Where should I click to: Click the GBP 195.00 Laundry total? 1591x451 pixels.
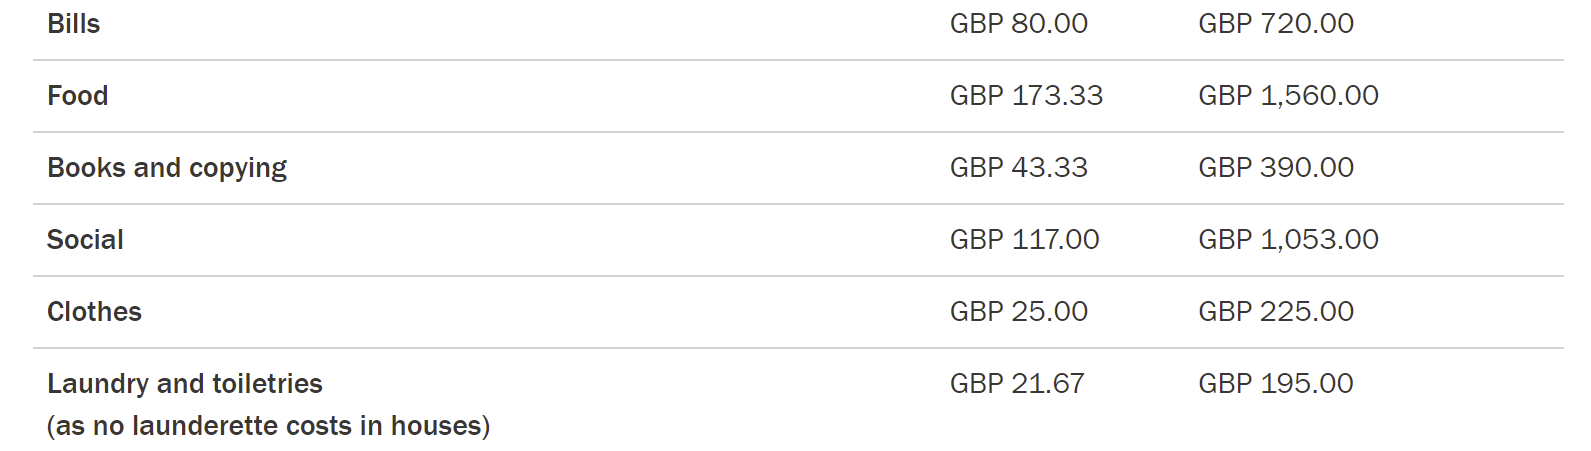[1276, 384]
